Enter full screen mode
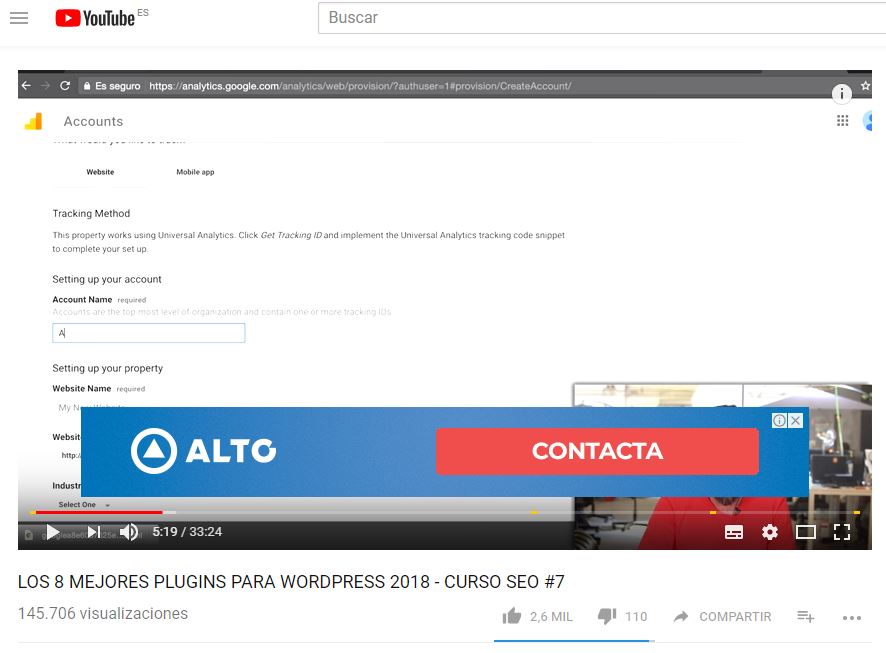Screen dimensions: 886x653 (842, 532)
